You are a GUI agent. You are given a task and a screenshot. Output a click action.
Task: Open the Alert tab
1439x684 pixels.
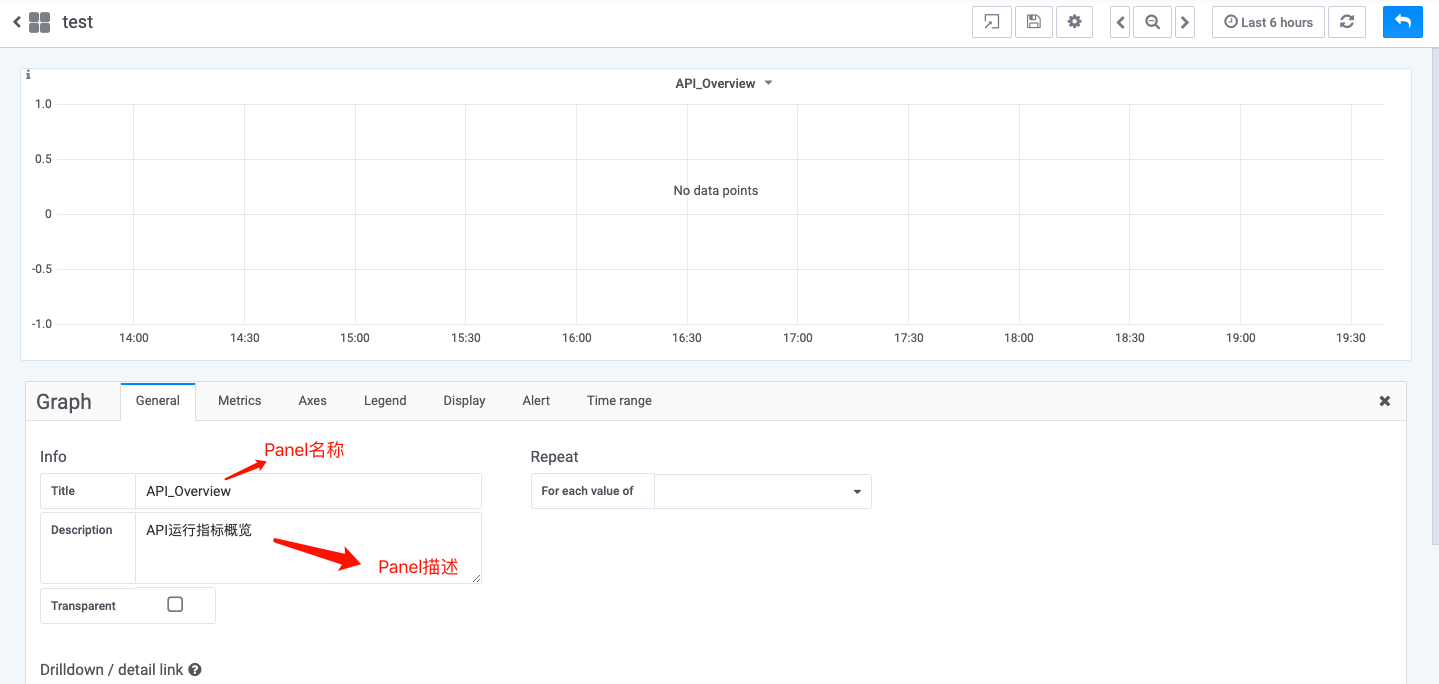pyautogui.click(x=536, y=400)
